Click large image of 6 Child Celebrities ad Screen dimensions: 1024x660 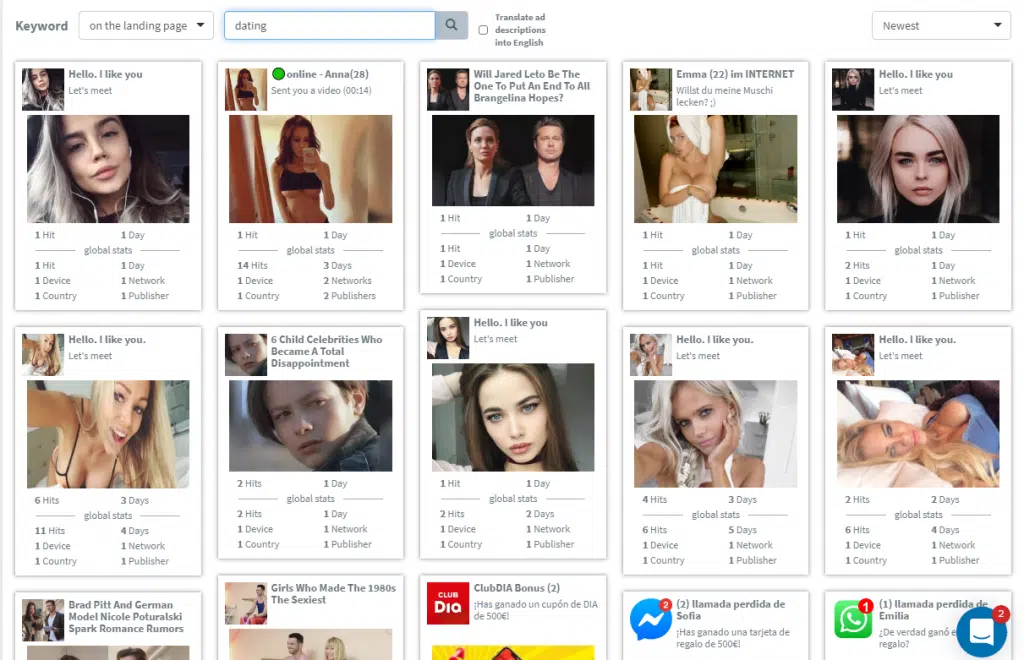coord(311,426)
